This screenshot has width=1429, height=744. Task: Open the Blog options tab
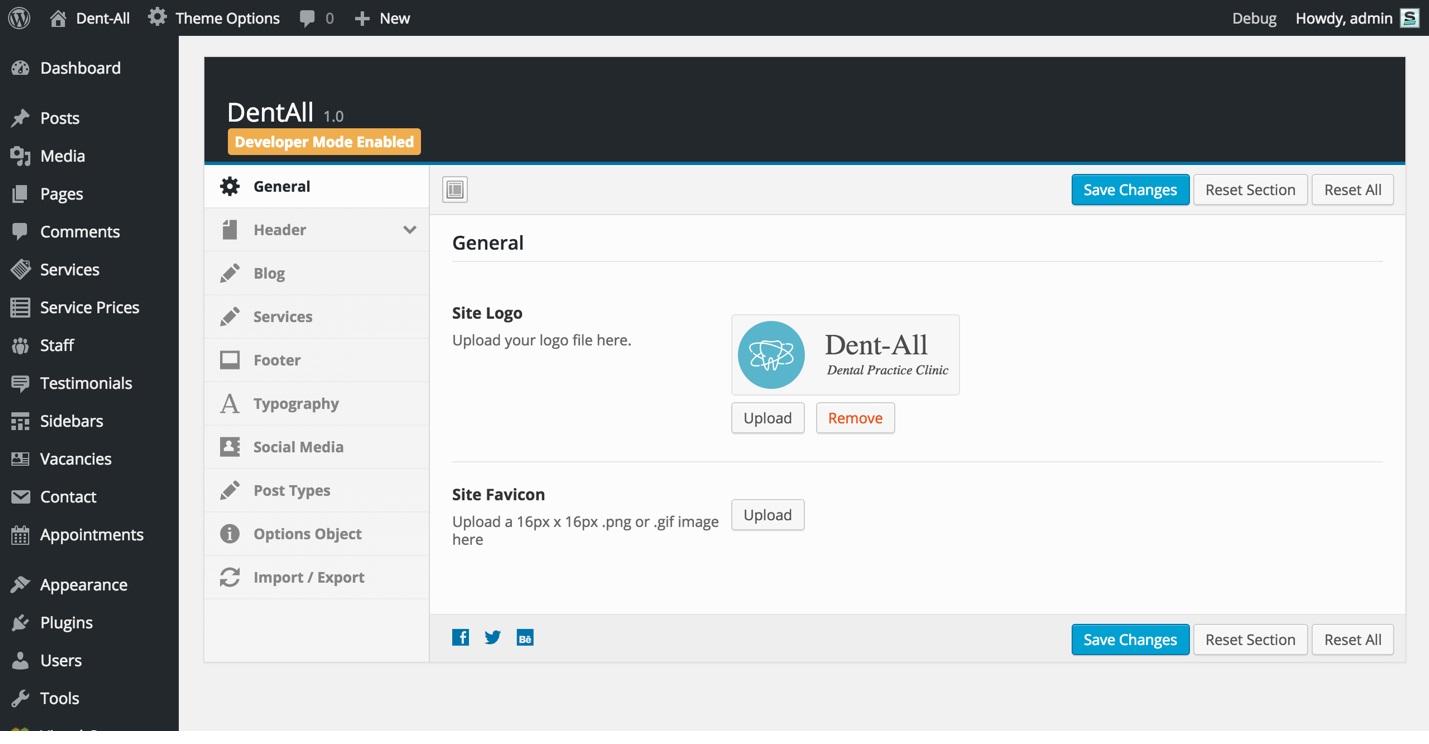click(x=317, y=273)
